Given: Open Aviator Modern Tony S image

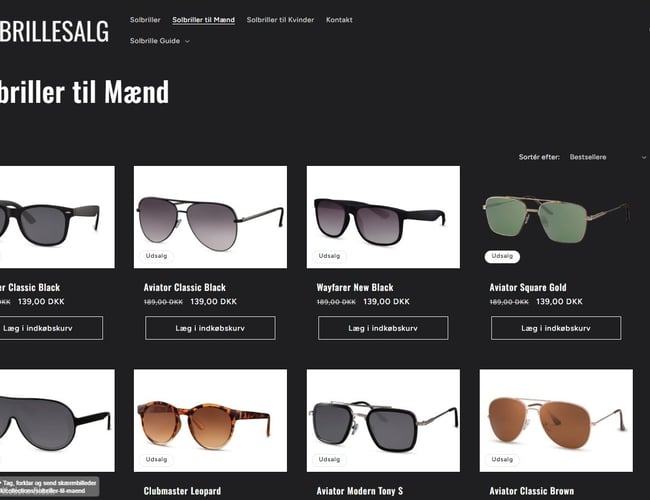Looking at the screenshot, I should pyautogui.click(x=383, y=420).
